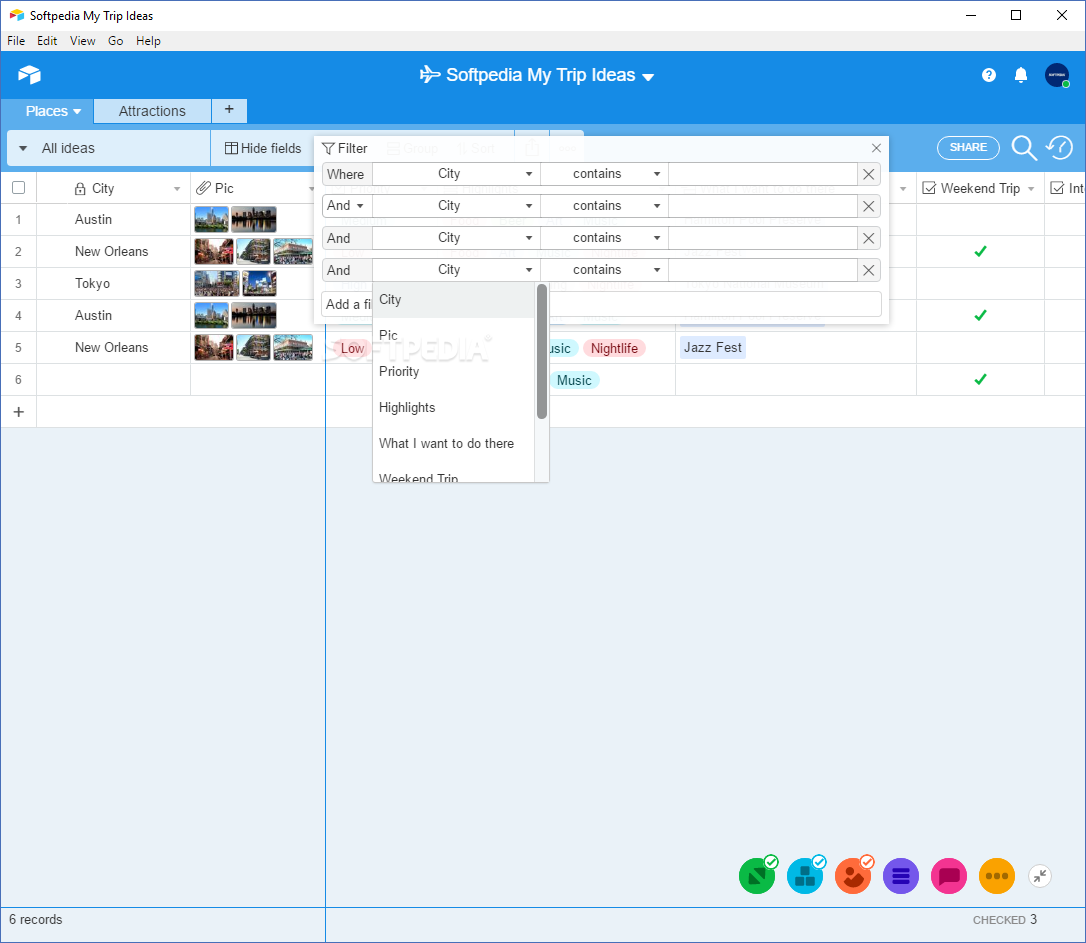Add a new record with the plus icon
The image size is (1086, 943).
tap(19, 412)
